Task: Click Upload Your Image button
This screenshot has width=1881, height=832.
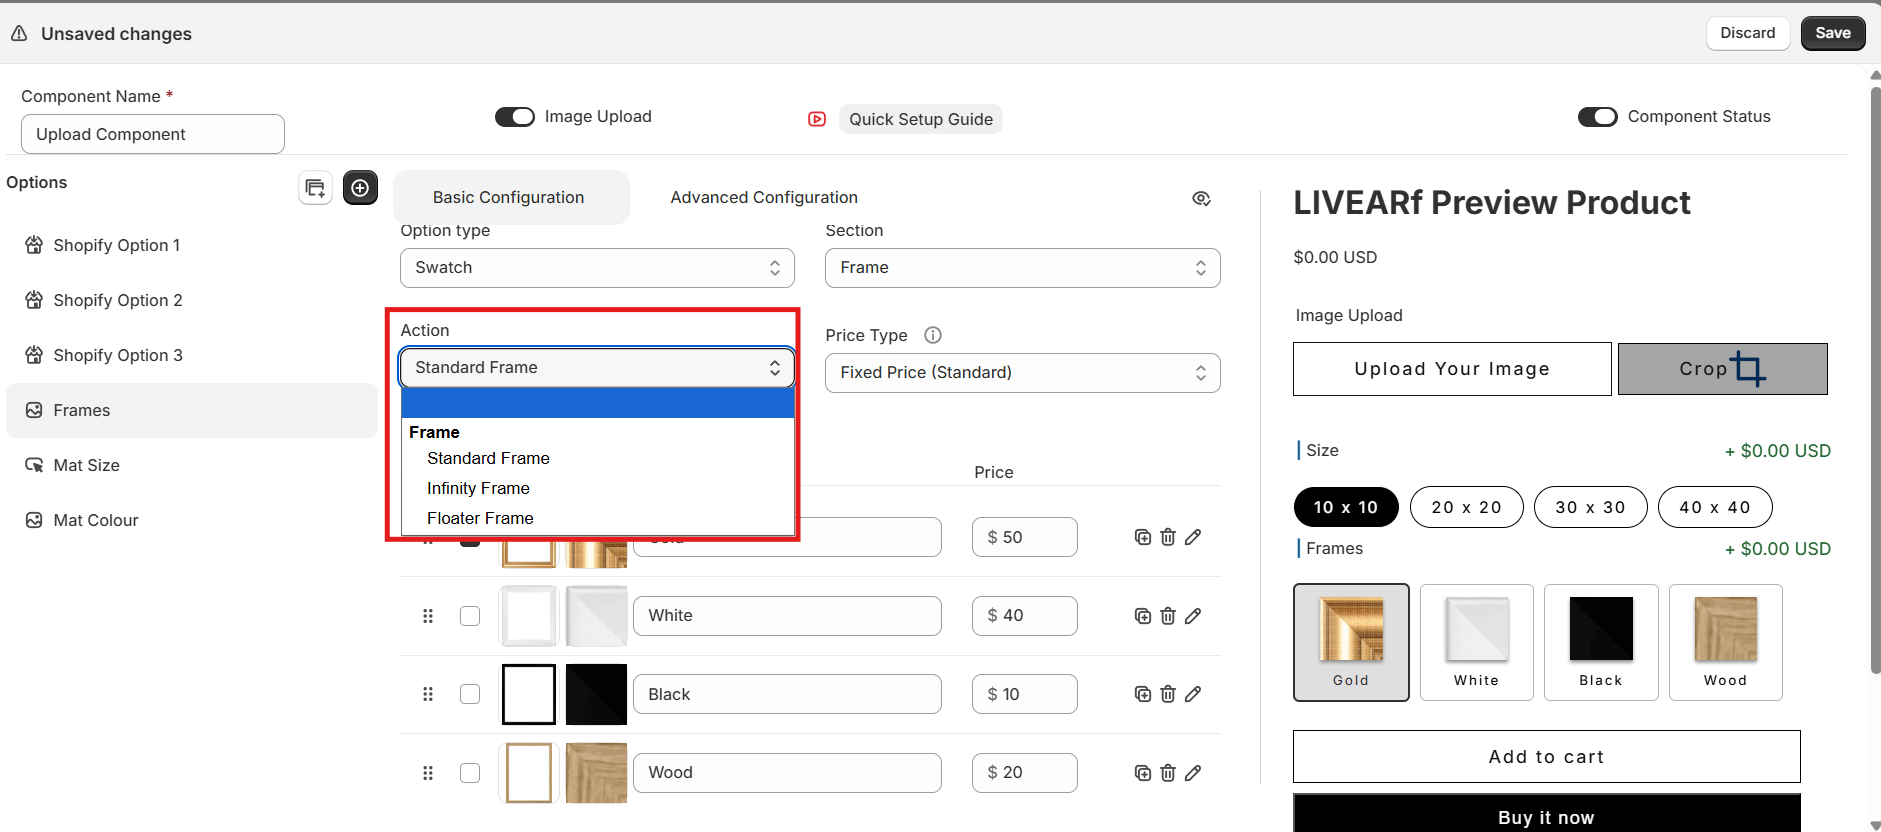Action: [x=1452, y=369]
